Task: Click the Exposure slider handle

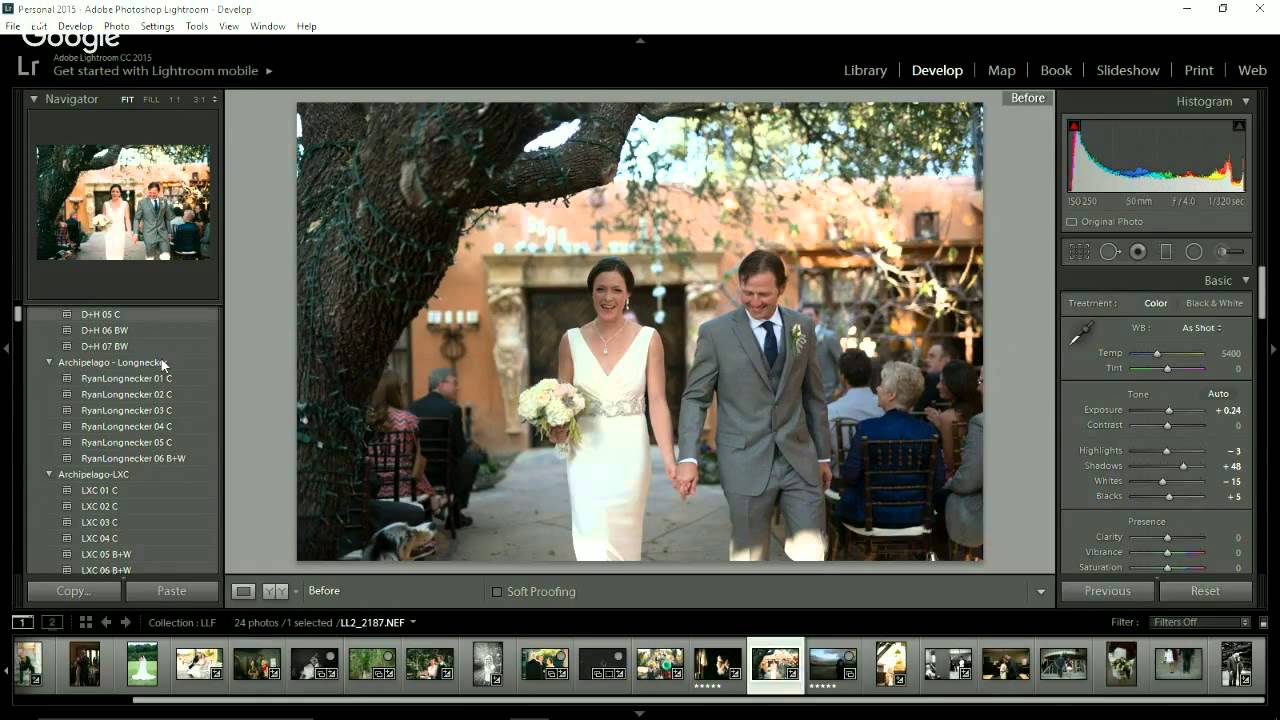Action: pos(1169,410)
